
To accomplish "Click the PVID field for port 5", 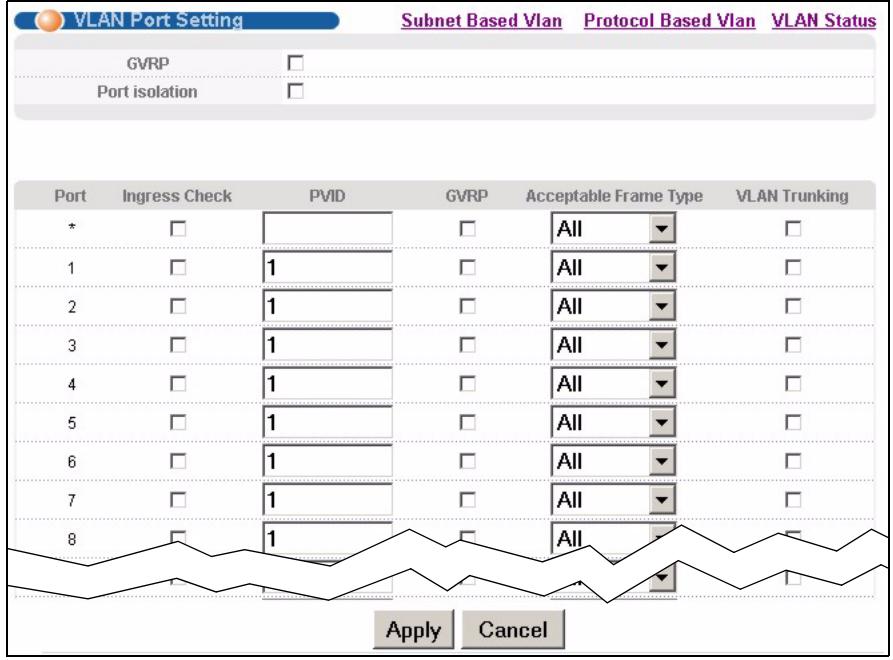I will pyautogui.click(x=327, y=422).
